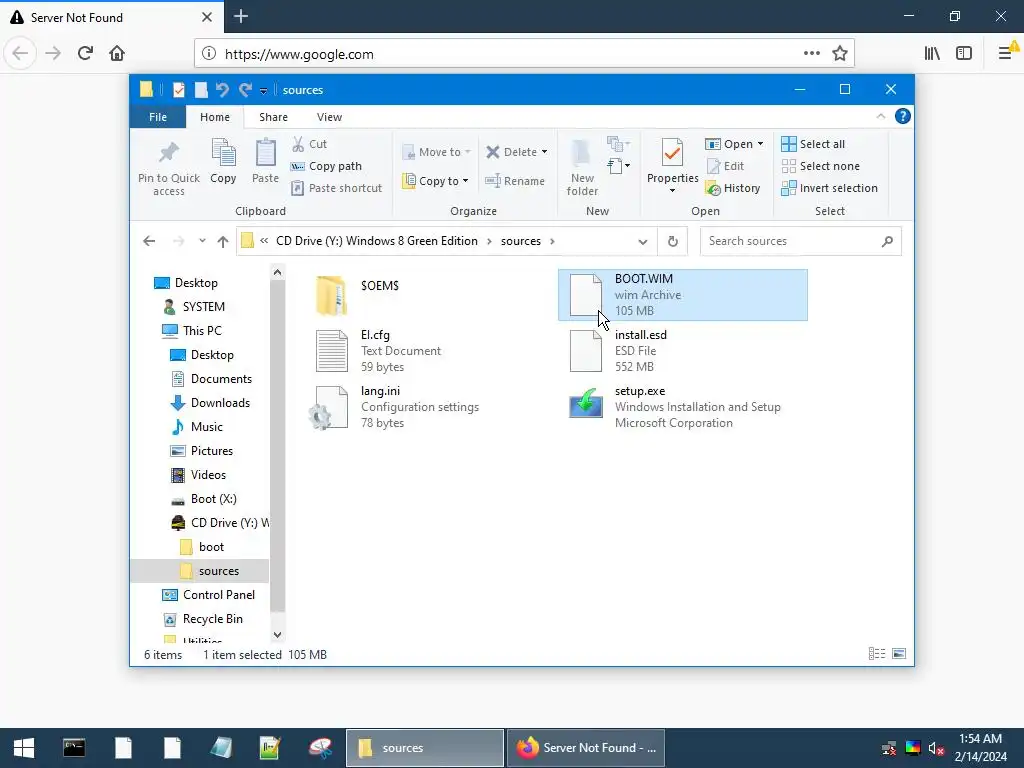Select Downloads in navigation pane
The image size is (1024, 768).
click(219, 403)
